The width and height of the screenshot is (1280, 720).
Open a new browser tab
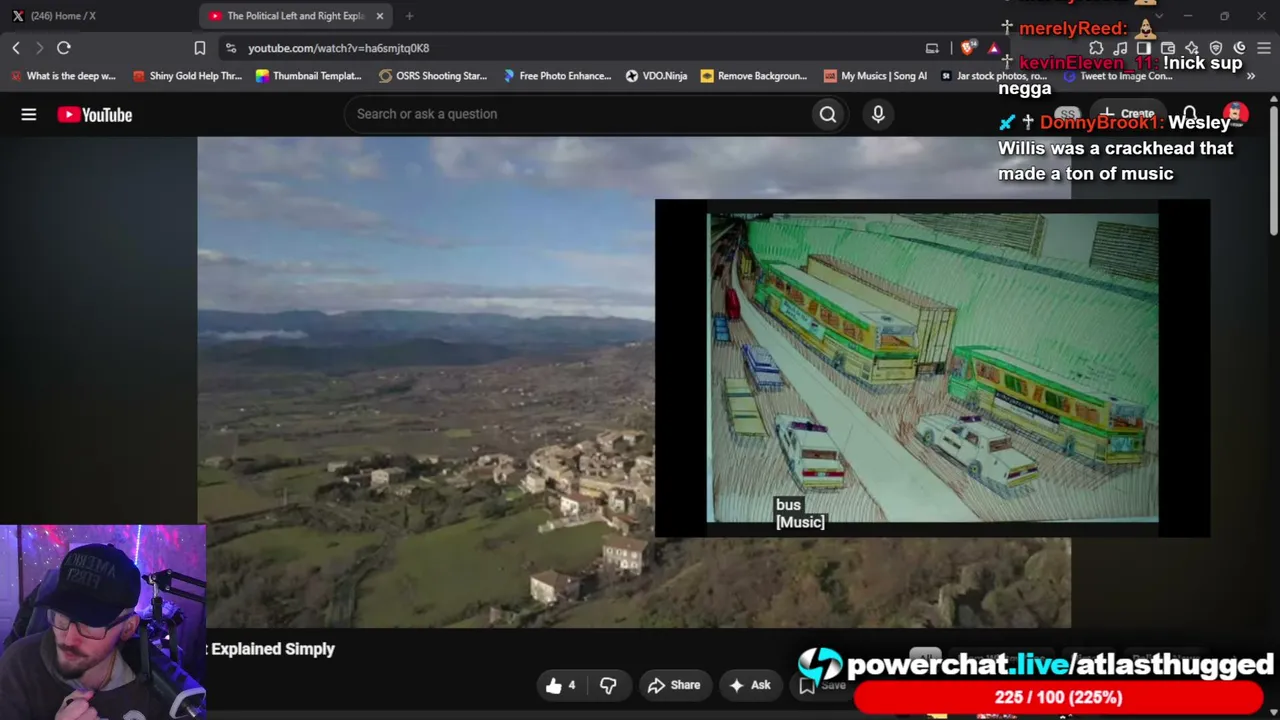(x=409, y=16)
